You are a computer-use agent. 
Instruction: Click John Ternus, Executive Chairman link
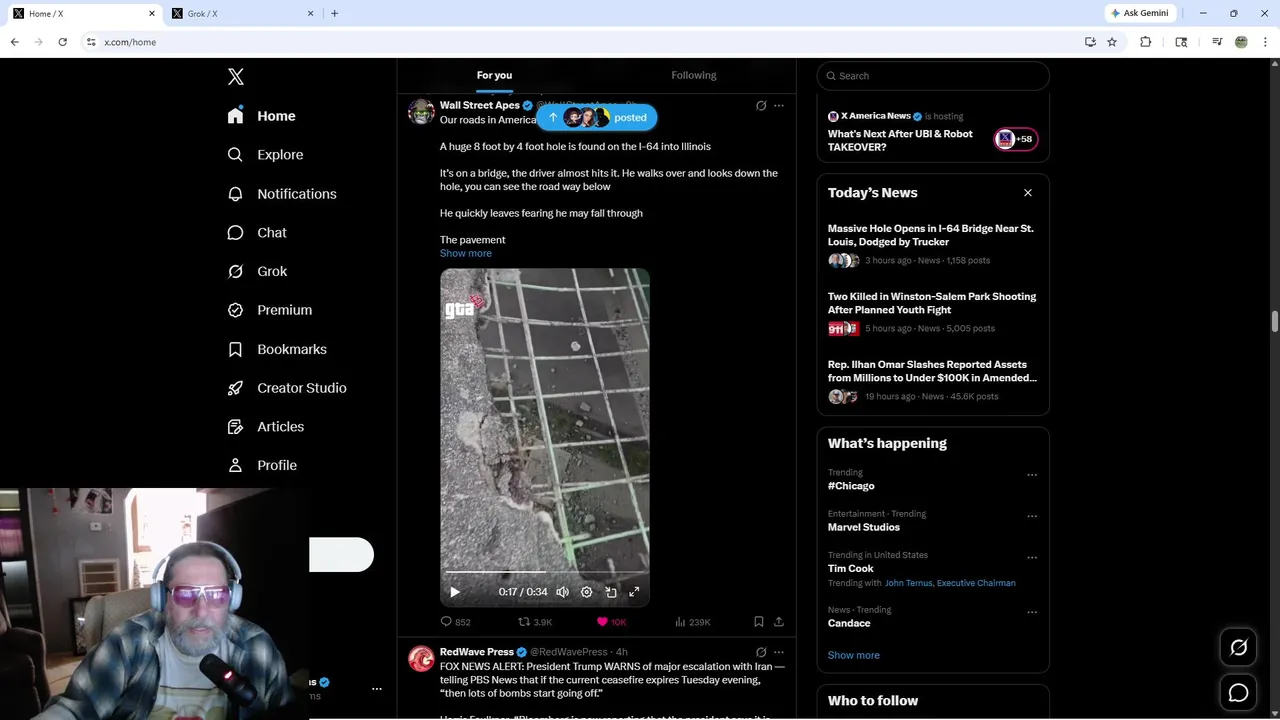point(950,583)
